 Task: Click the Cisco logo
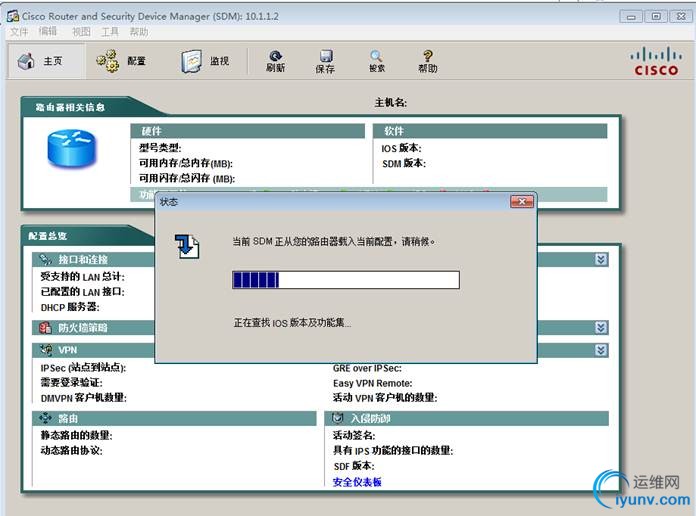point(656,62)
